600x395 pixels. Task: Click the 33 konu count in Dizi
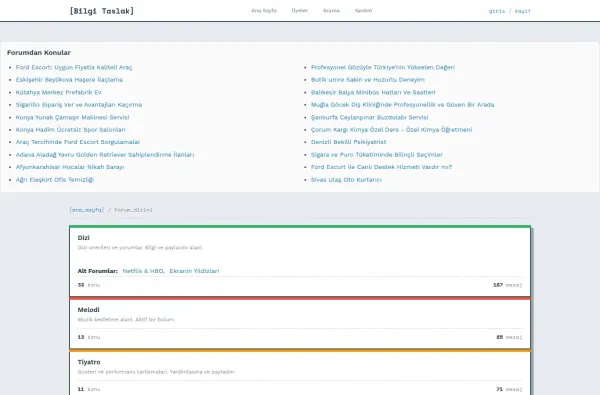pyautogui.click(x=89, y=285)
